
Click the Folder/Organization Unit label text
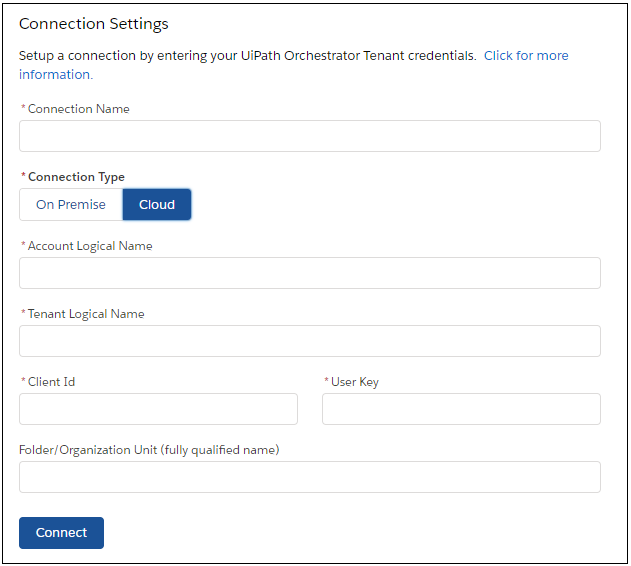pos(149,450)
